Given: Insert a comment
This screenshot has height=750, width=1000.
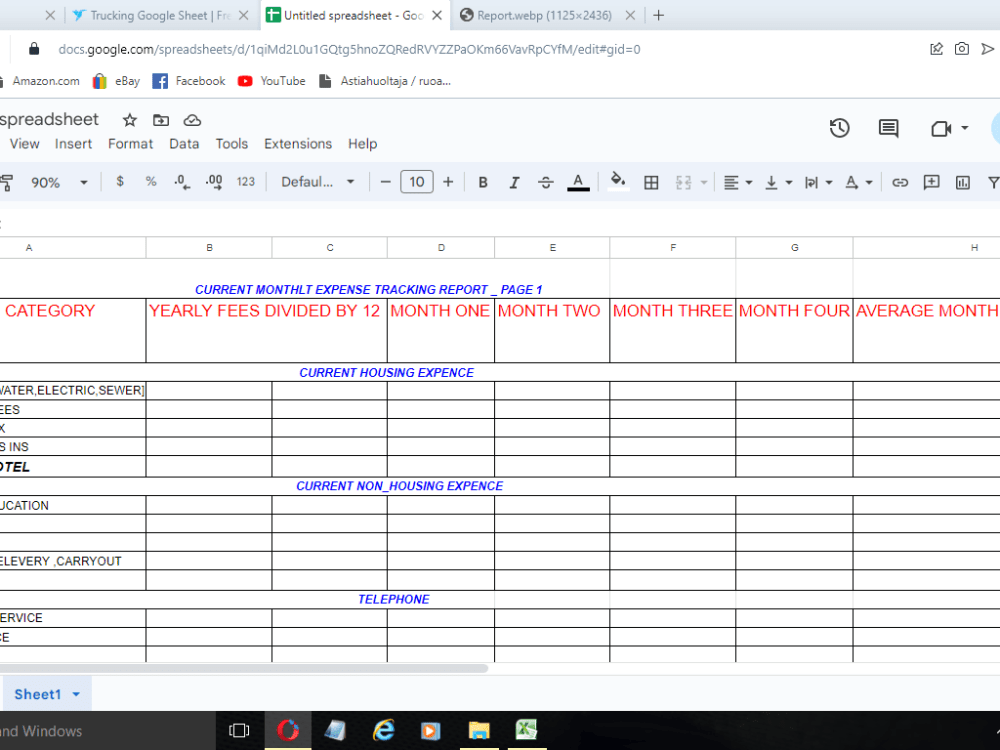Looking at the screenshot, I should (x=931, y=181).
